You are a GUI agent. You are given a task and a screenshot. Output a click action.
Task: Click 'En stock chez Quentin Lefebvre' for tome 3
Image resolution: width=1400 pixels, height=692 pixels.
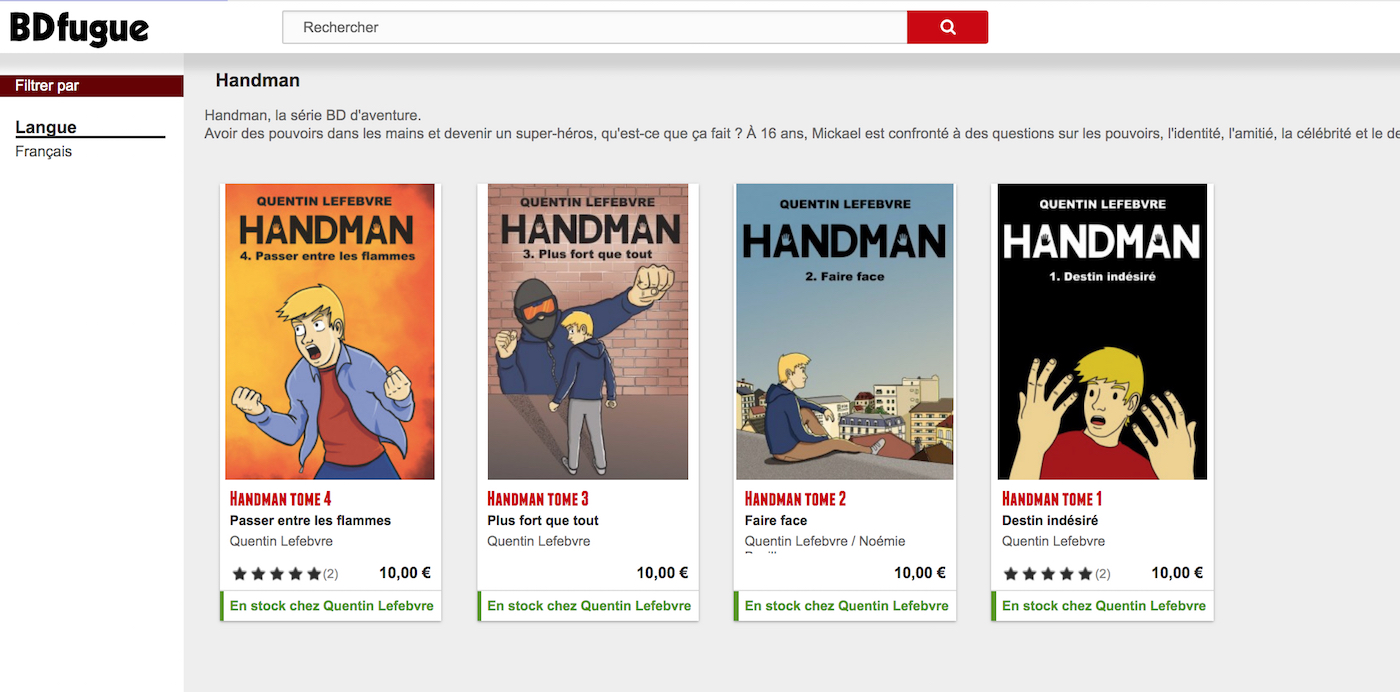[589, 606]
